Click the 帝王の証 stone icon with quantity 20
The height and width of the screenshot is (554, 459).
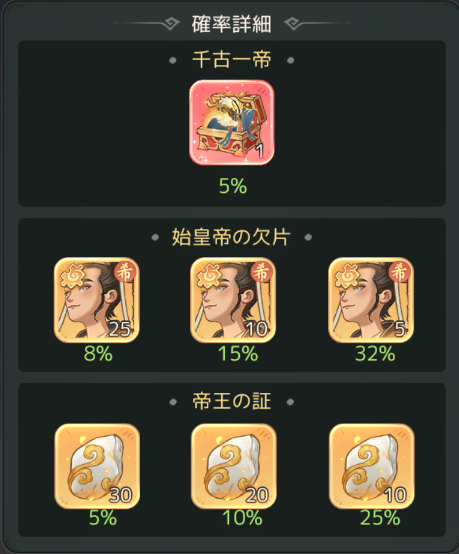pyautogui.click(x=234, y=466)
